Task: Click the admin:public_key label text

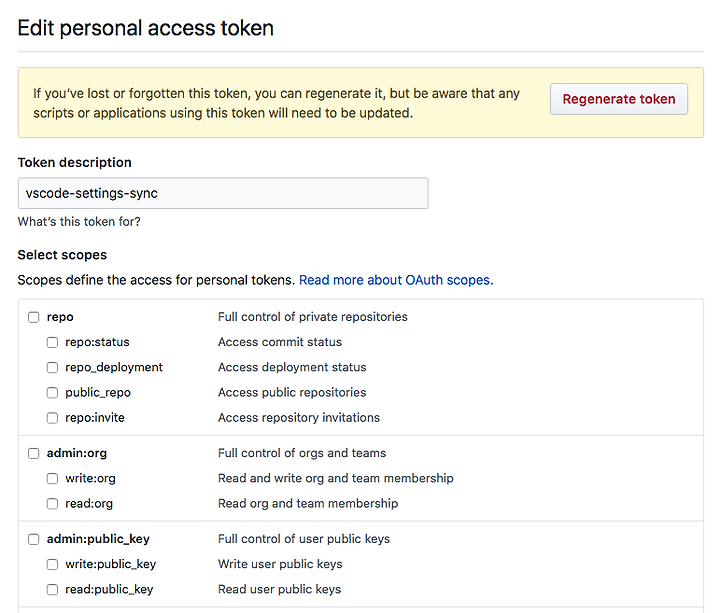Action: (98, 539)
